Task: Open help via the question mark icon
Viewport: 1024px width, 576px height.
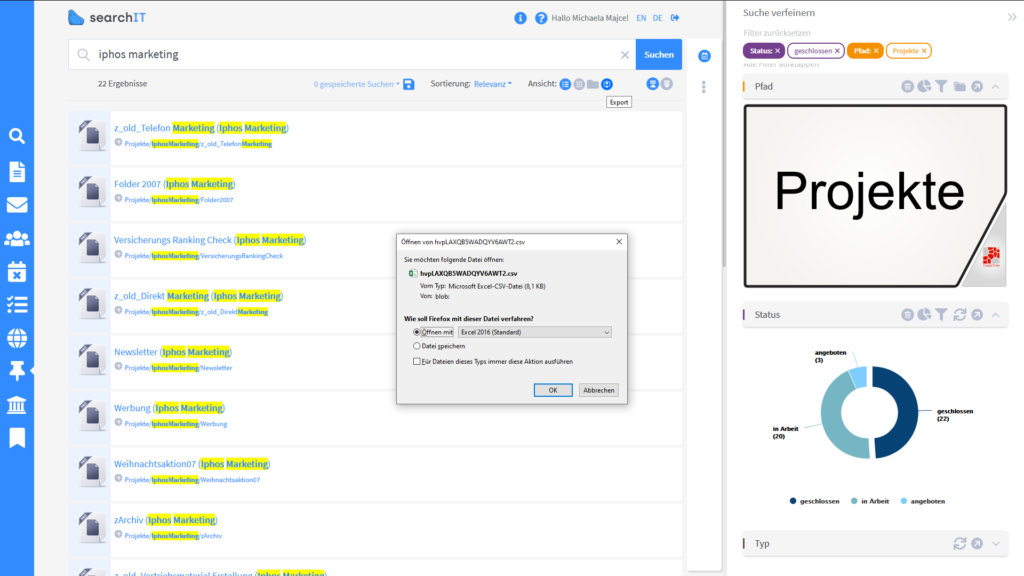Action: pyautogui.click(x=541, y=18)
